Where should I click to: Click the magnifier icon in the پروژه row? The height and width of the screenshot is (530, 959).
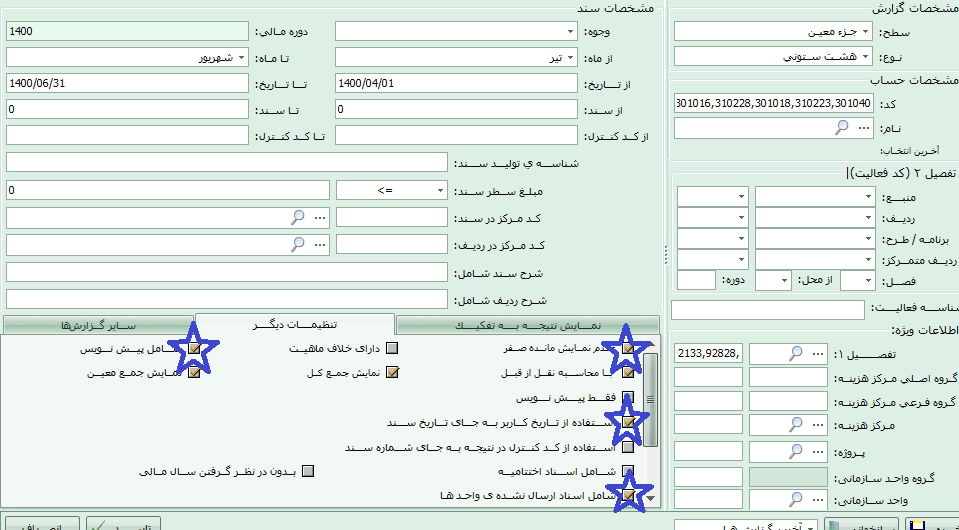pos(796,451)
